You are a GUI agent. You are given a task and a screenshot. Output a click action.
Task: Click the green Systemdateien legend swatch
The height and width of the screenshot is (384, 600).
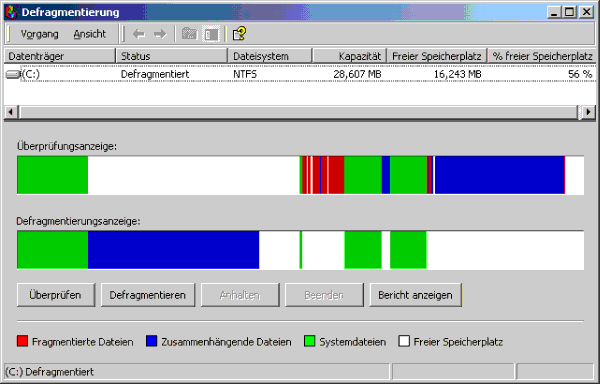310,341
